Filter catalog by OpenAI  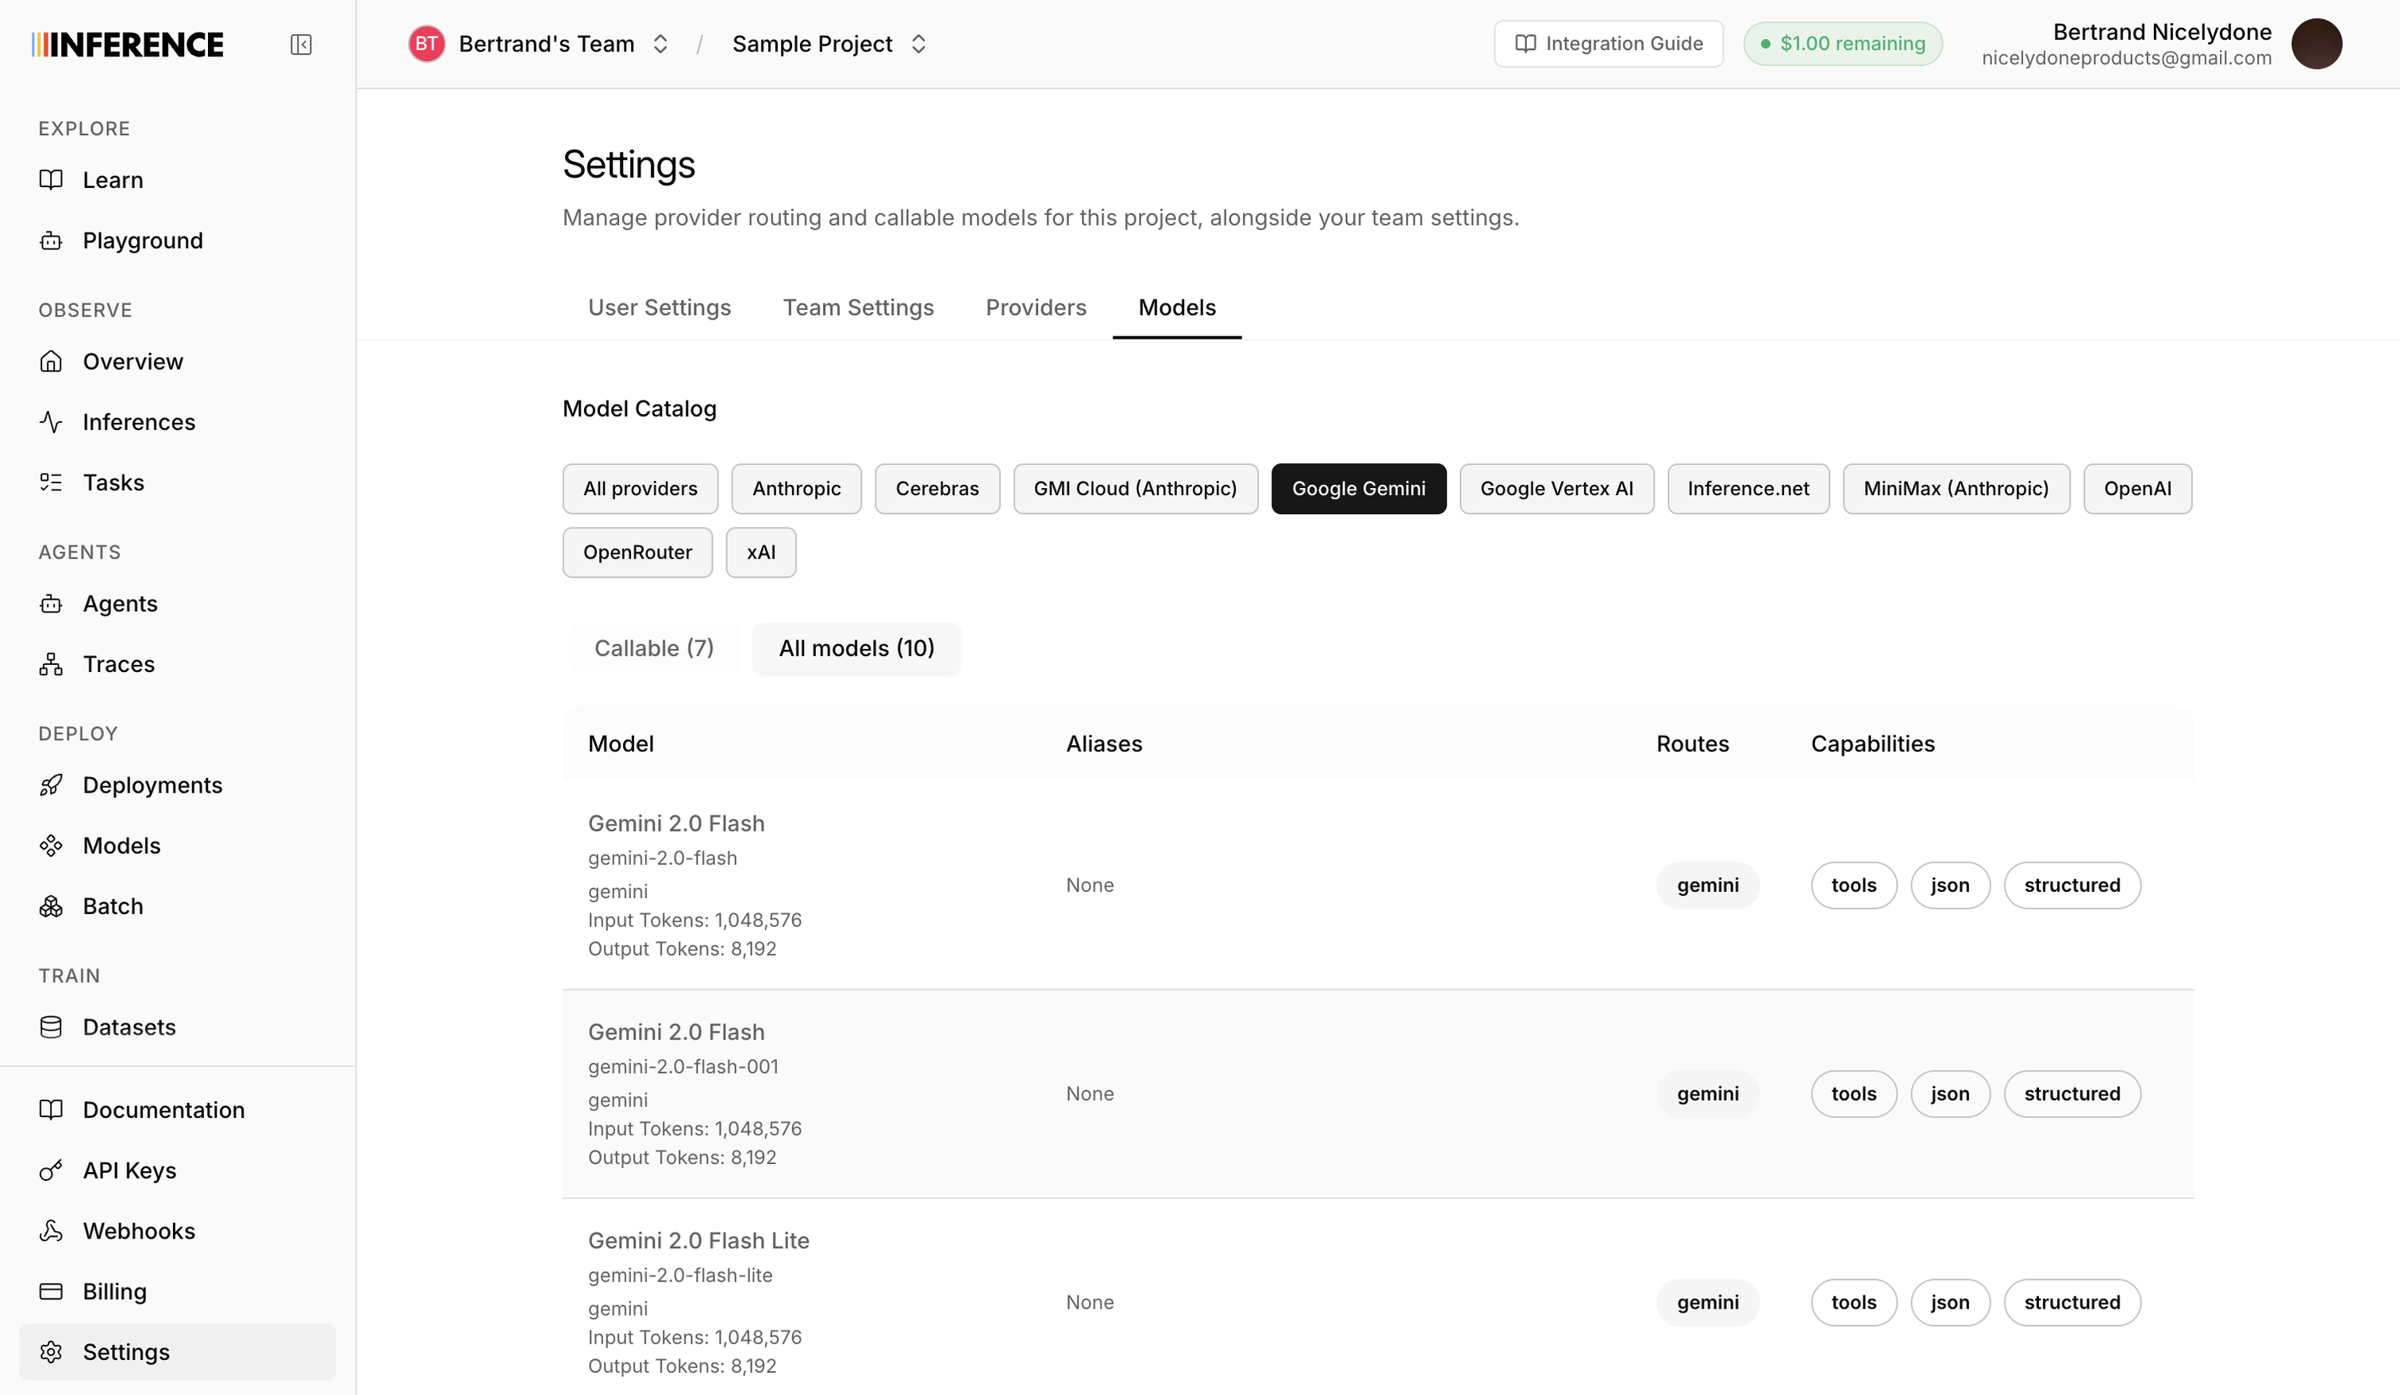coord(2137,488)
